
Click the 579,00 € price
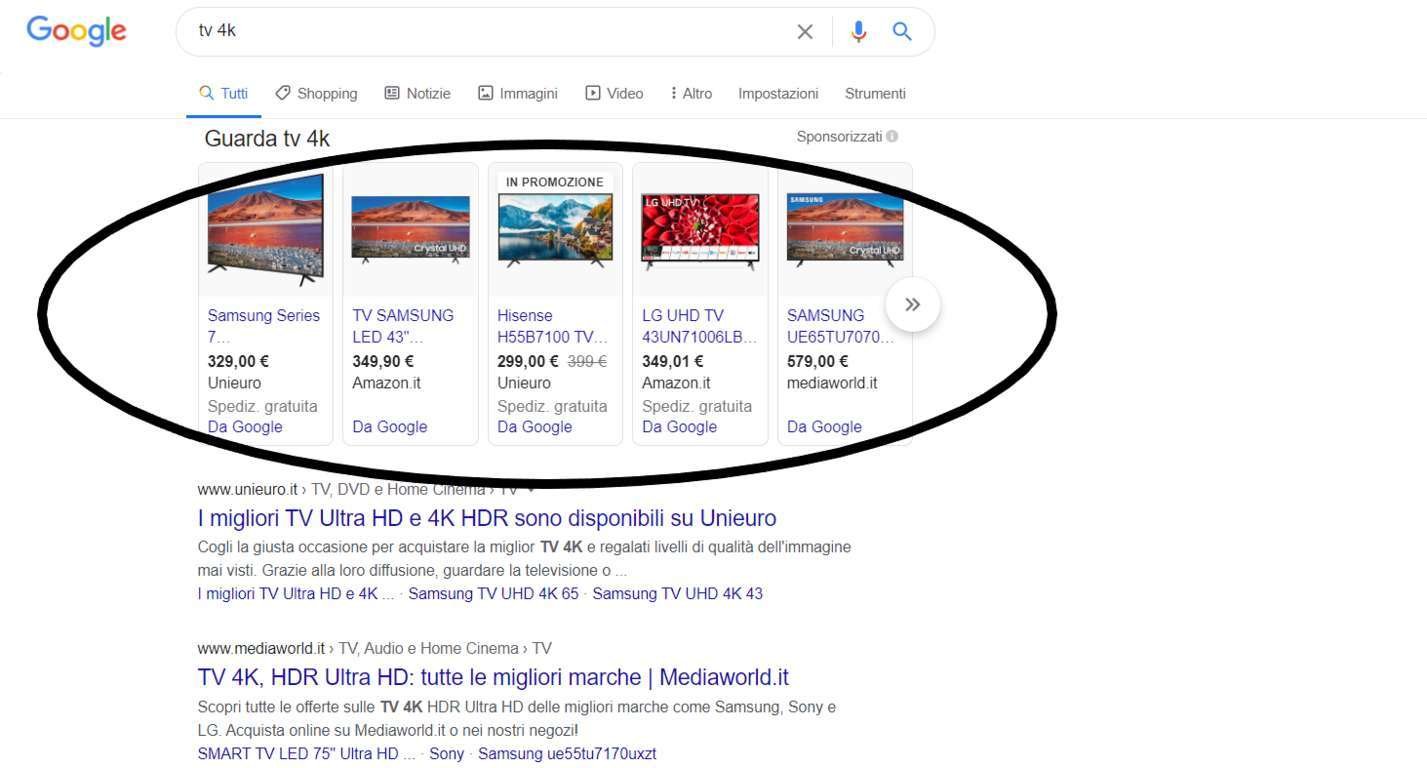(818, 362)
